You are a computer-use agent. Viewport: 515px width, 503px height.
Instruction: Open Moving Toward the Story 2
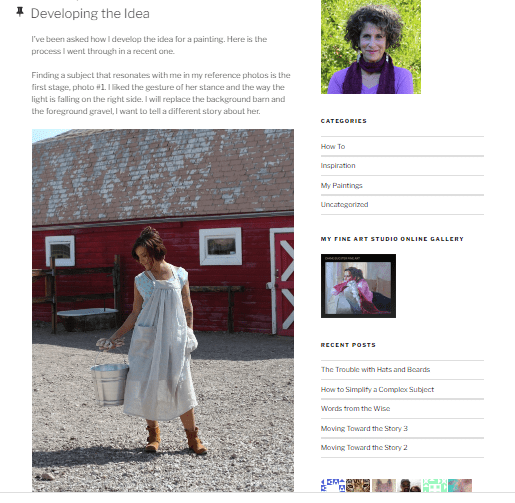point(364,447)
